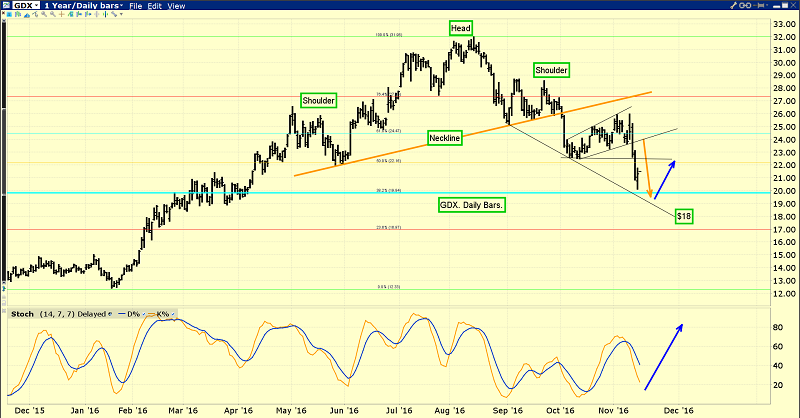Image resolution: width=800 pixels, height=418 pixels.
Task: Click the chain link-windows icon
Action: point(745,5)
